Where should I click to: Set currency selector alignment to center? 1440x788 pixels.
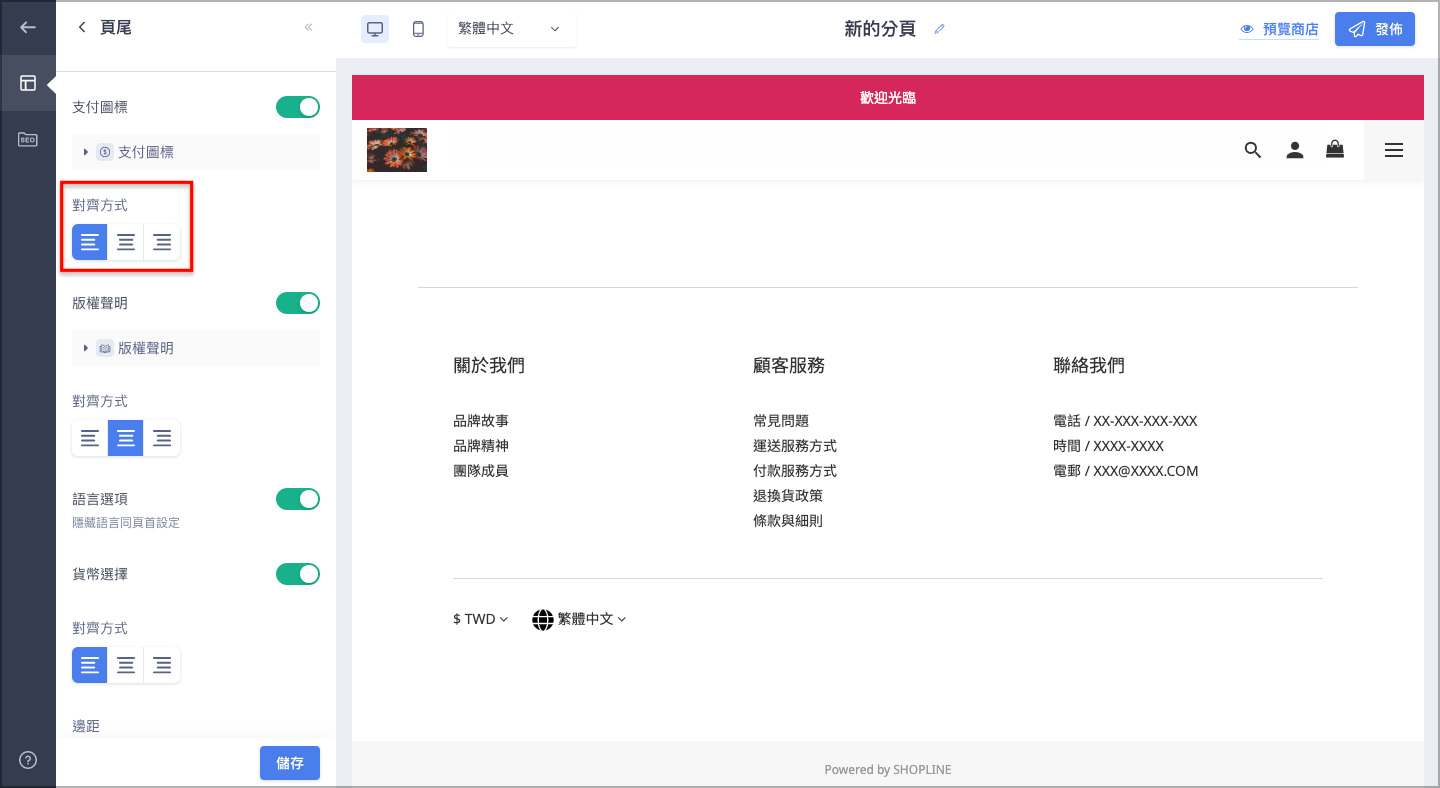coord(126,665)
